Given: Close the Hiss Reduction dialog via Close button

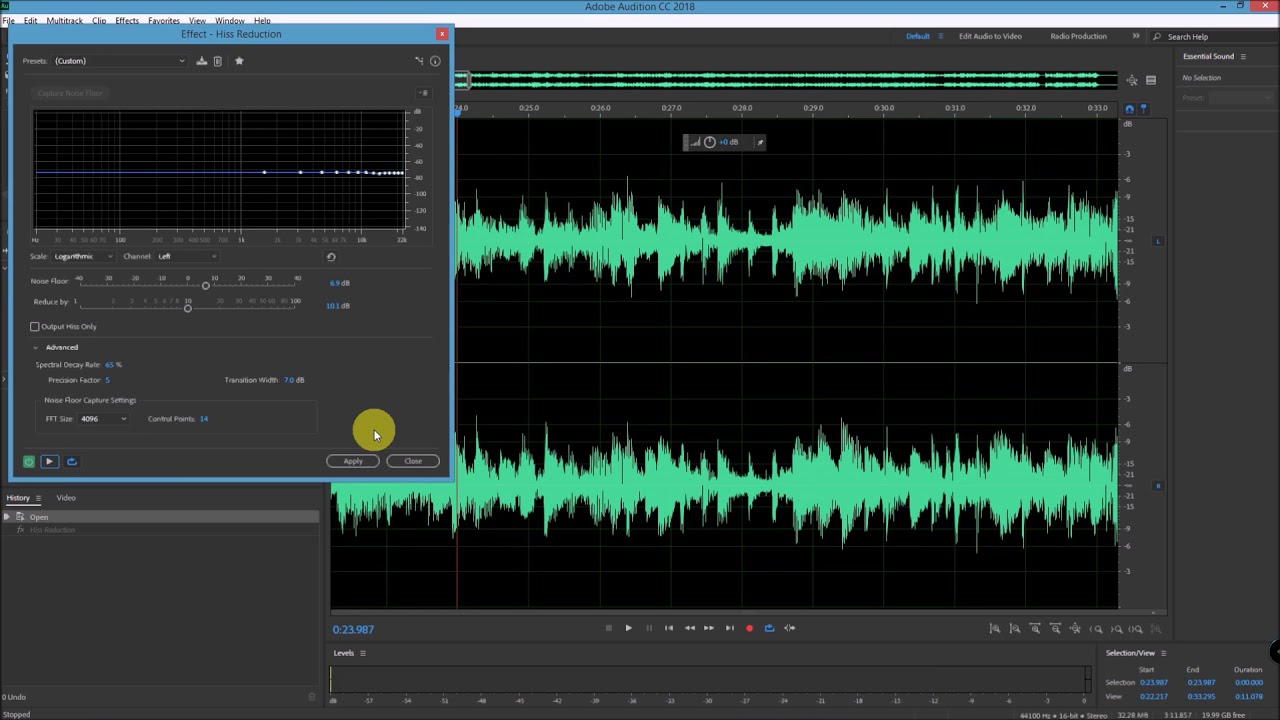Looking at the screenshot, I should (413, 461).
